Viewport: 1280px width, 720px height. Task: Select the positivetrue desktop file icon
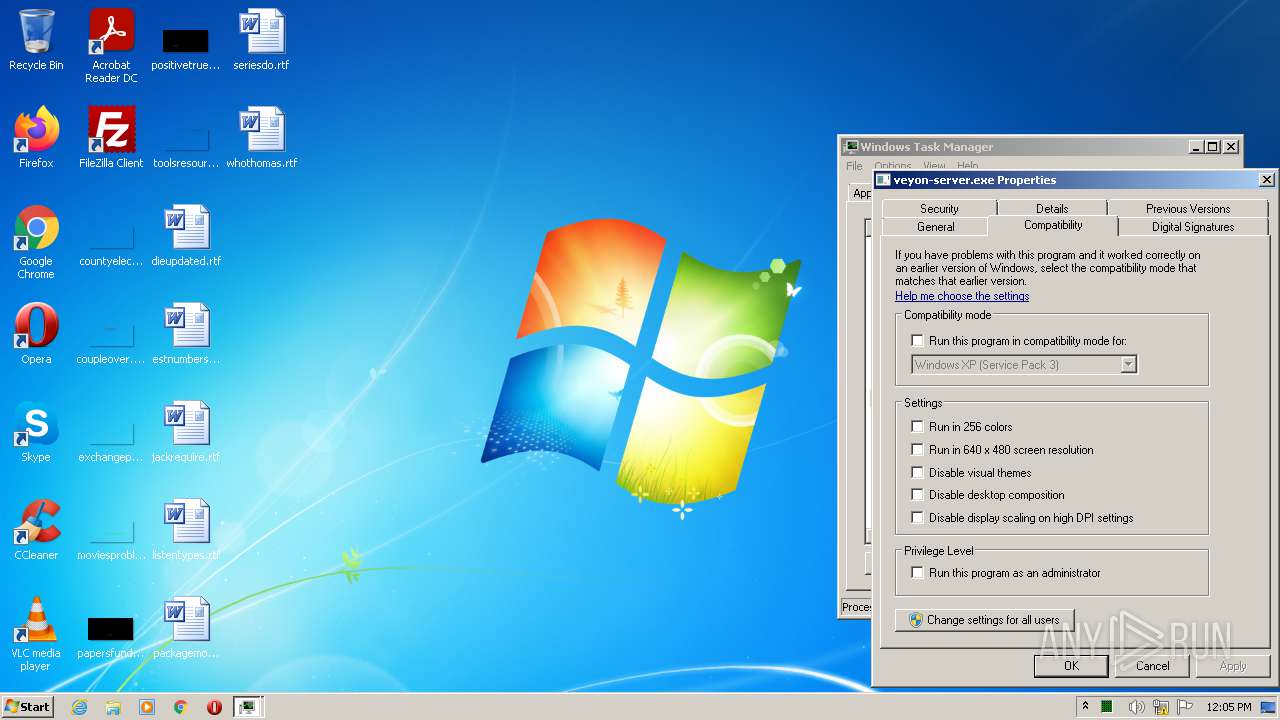186,46
